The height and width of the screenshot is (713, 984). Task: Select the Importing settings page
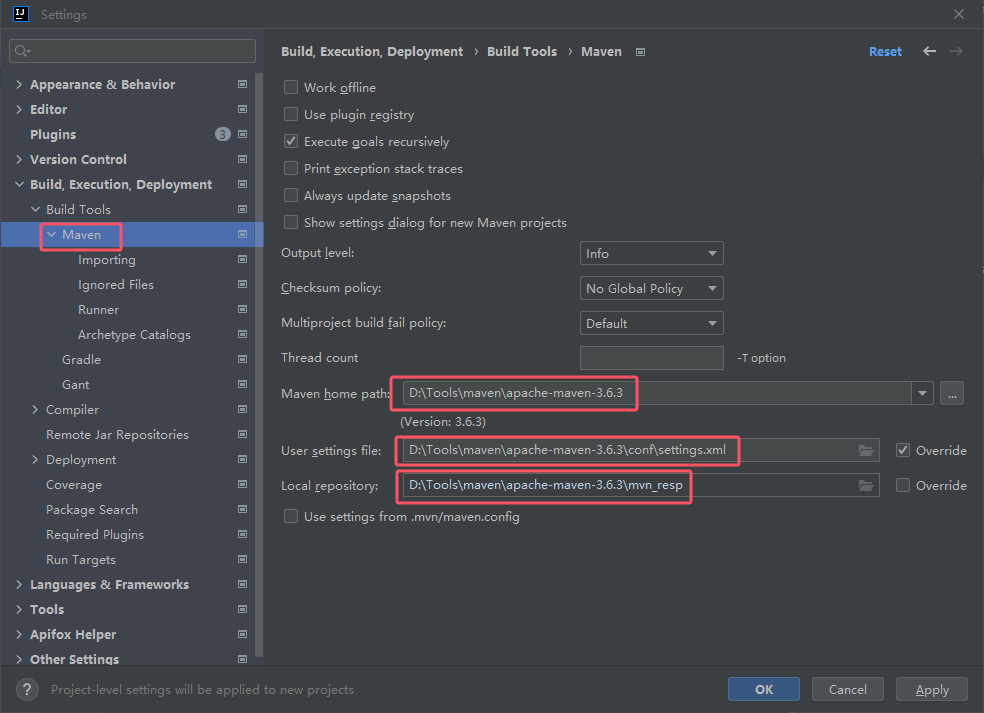pyautogui.click(x=106, y=259)
